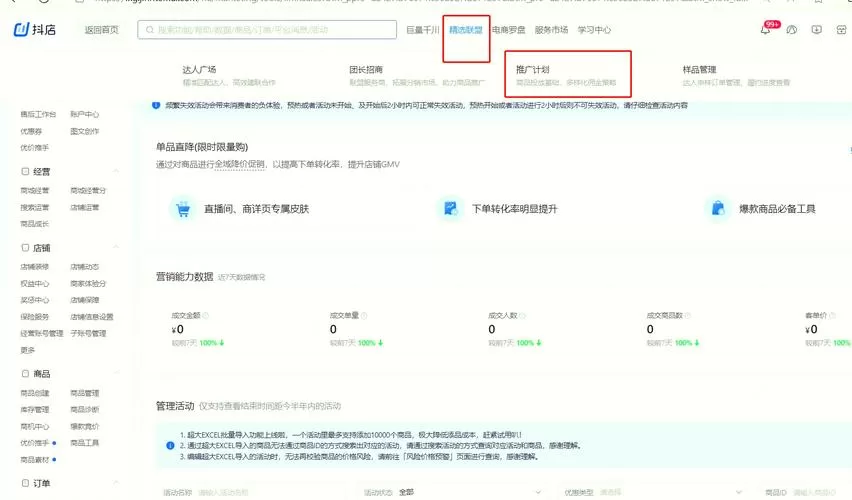Click the bag icon beside 爆款商品必备工具

pos(718,208)
